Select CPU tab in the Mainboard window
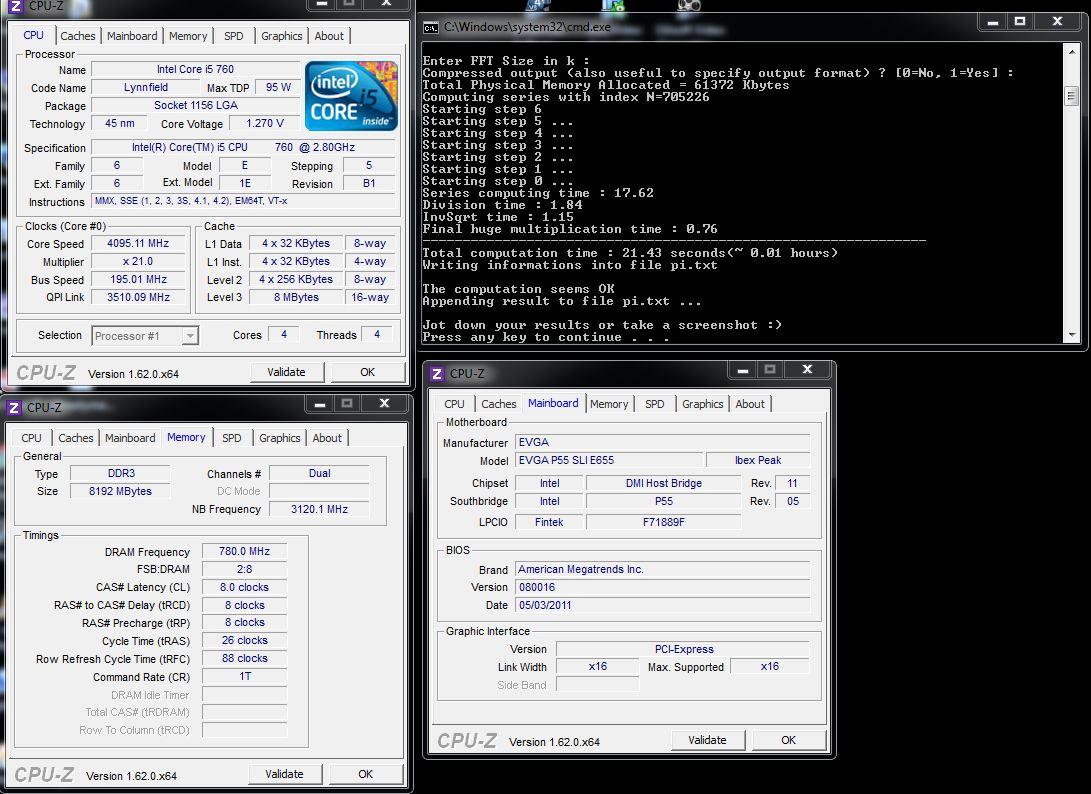 pos(454,404)
